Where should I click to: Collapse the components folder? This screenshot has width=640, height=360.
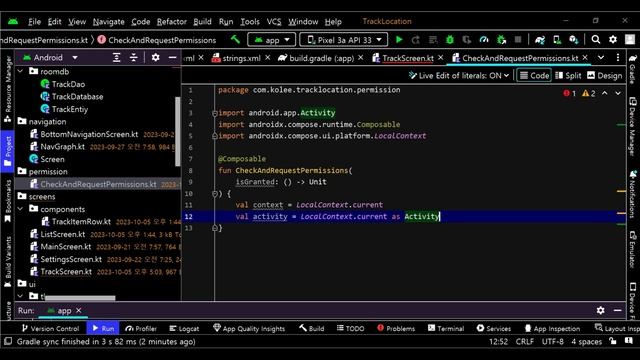tap(20, 209)
